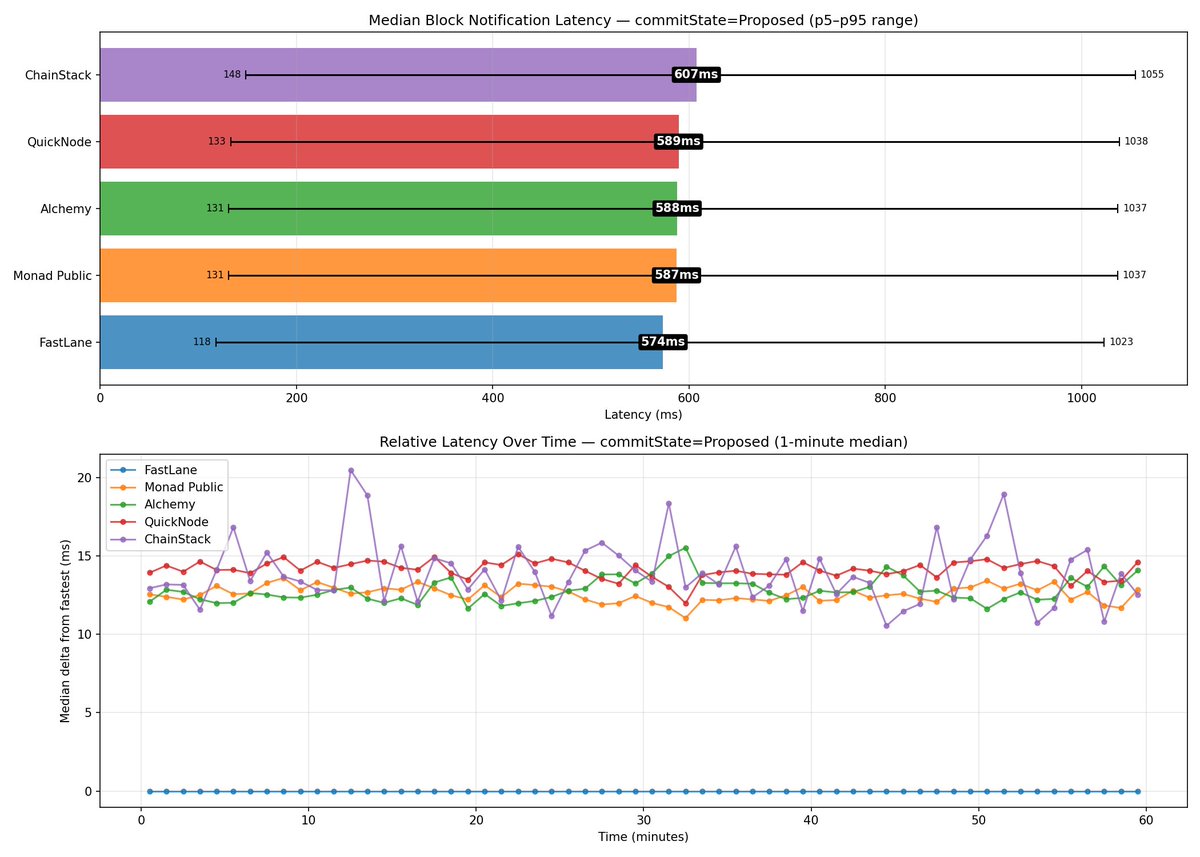The height and width of the screenshot is (857, 1200).
Task: Click the QuickNode red bar
Action: point(389,142)
